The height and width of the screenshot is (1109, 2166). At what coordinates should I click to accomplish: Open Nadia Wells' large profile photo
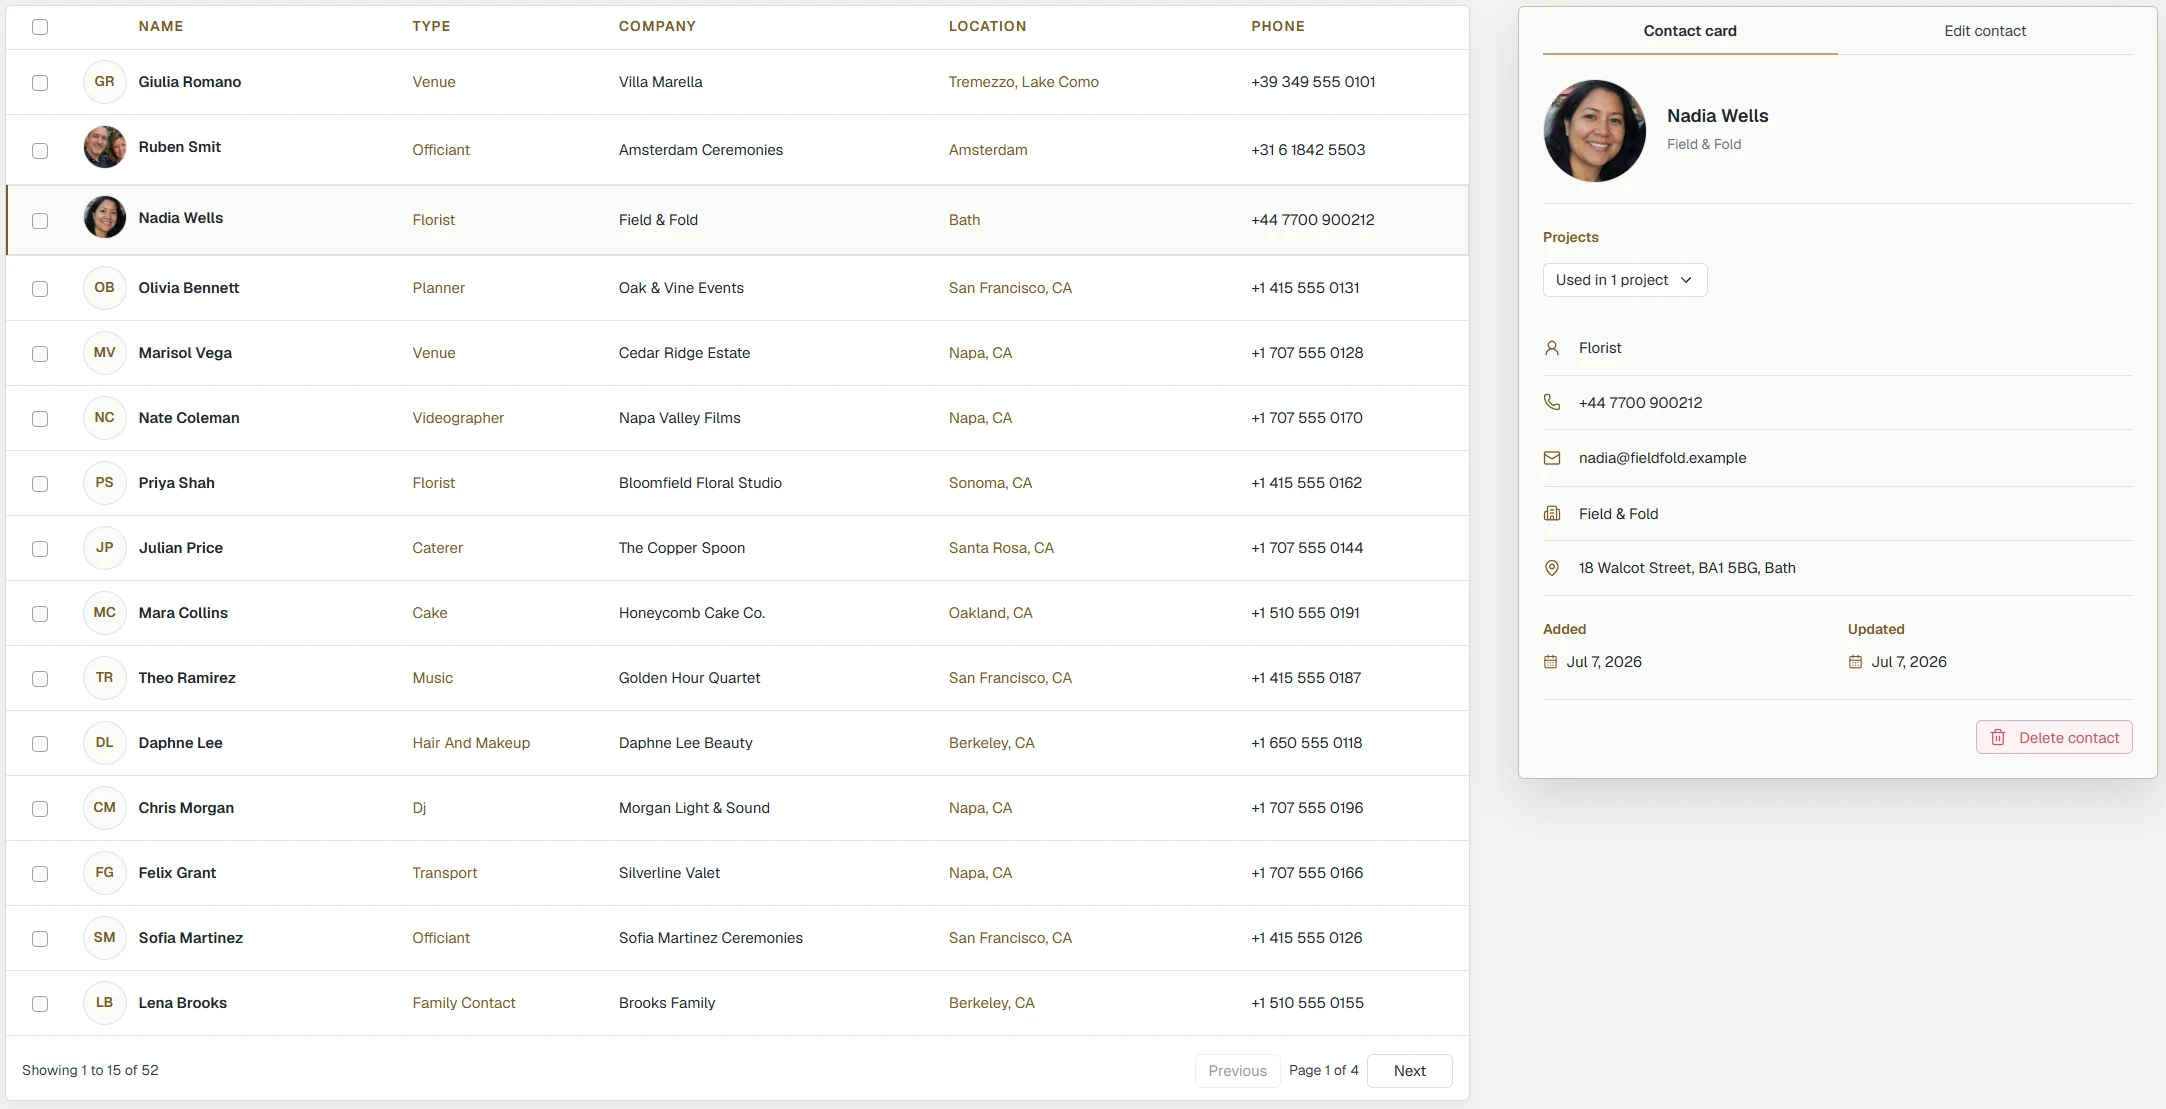(x=1594, y=131)
